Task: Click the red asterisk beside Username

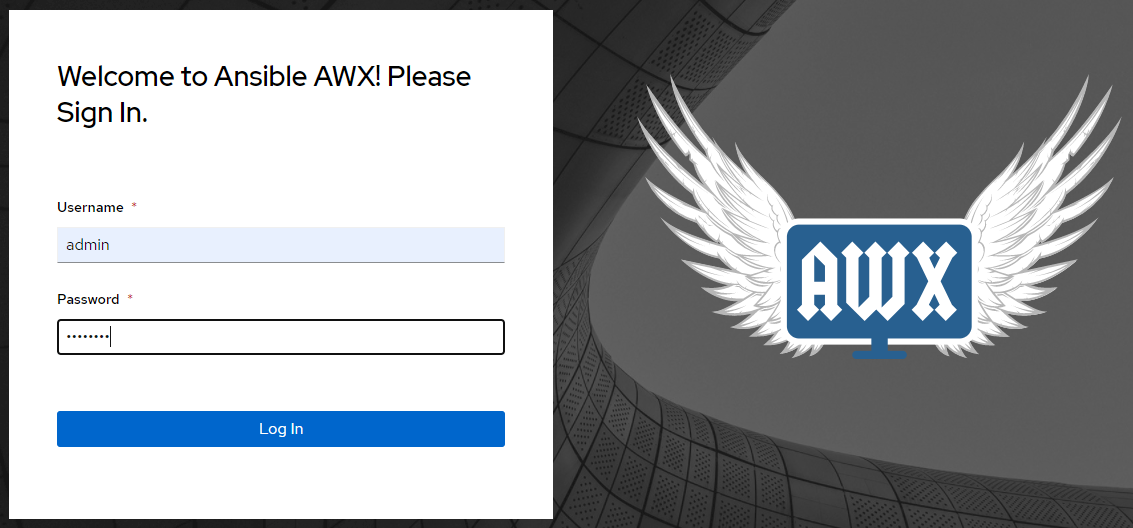Action: click(134, 207)
